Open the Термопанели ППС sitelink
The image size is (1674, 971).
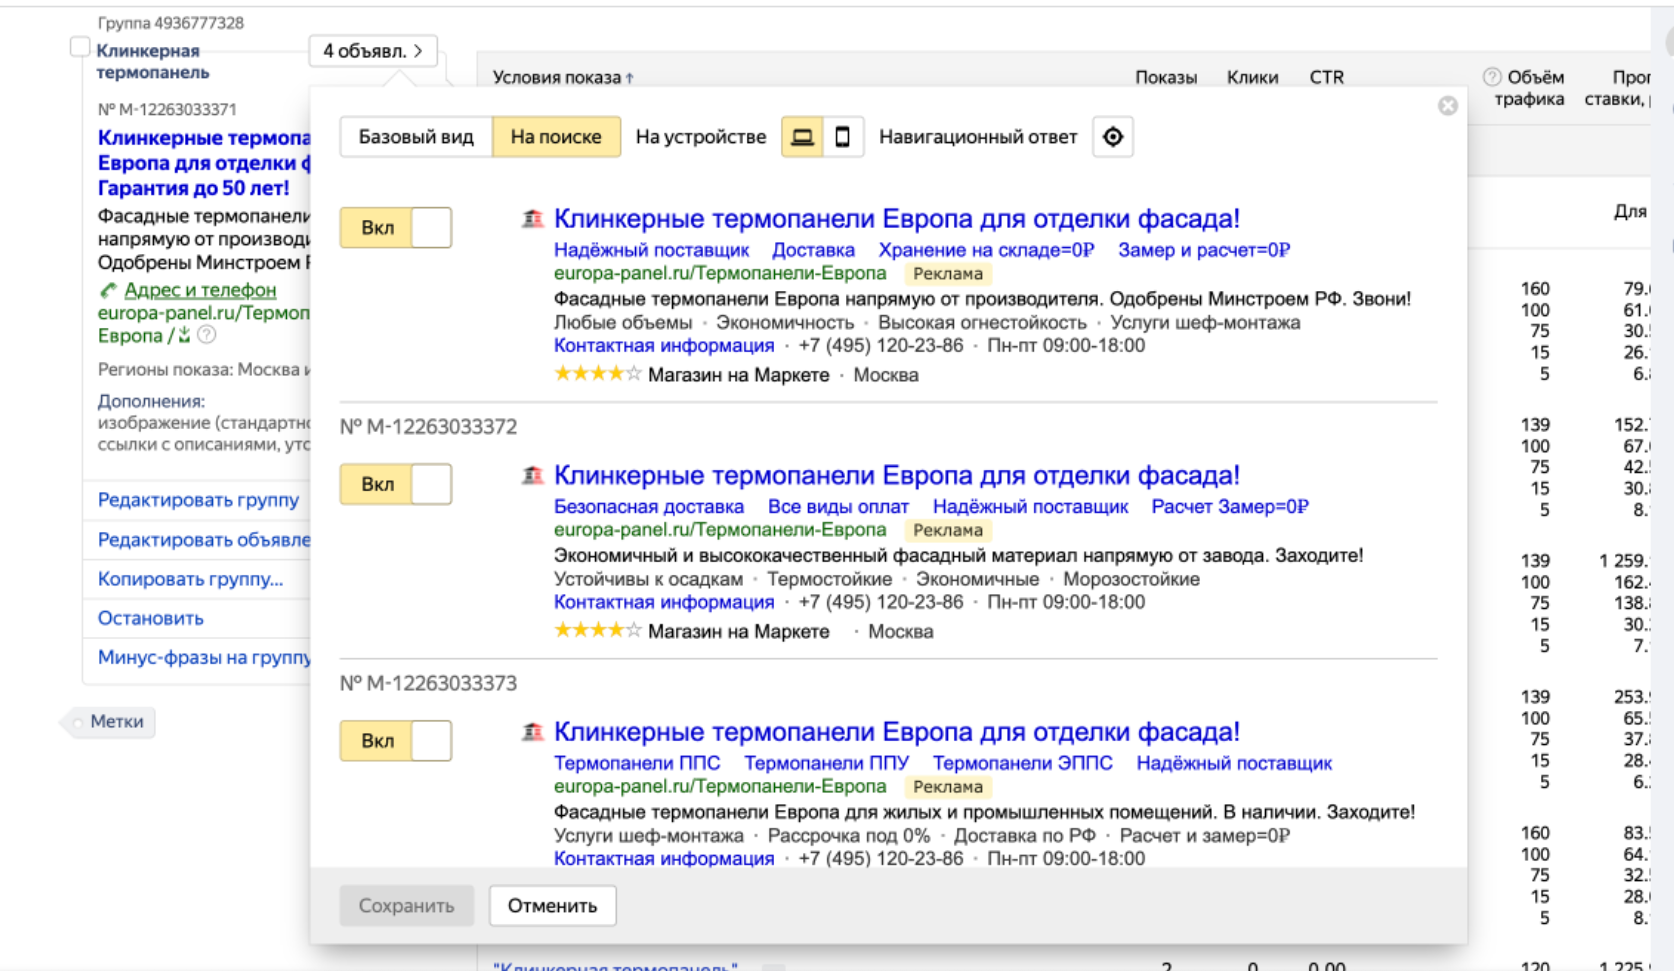[637, 763]
